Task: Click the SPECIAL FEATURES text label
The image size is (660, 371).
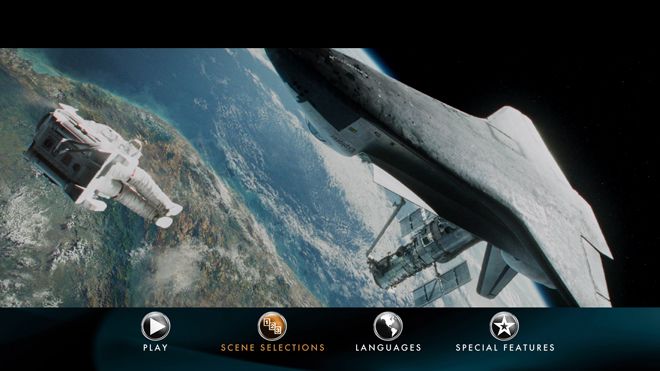Action: [x=505, y=348]
